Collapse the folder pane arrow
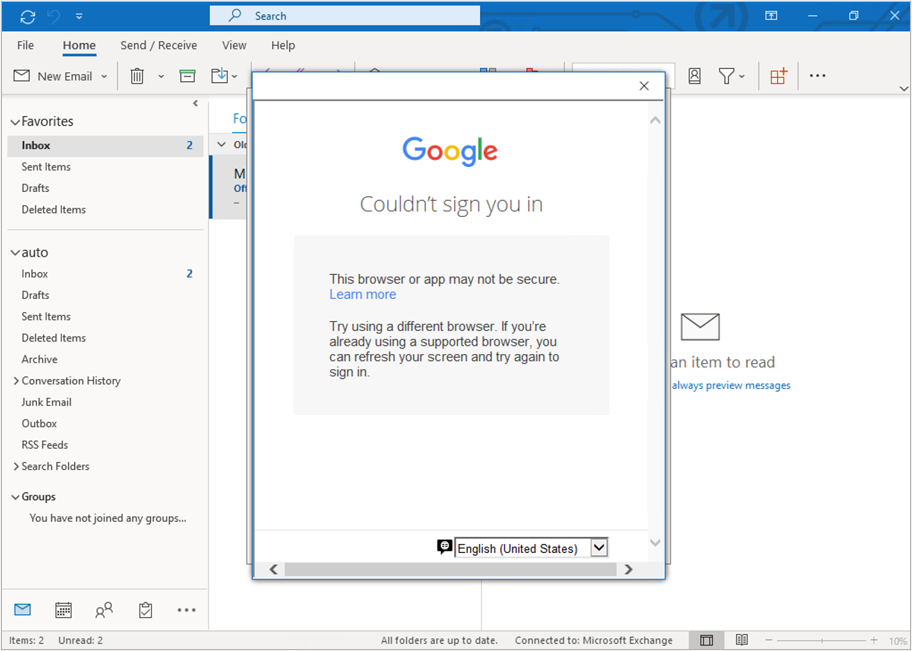Screen dimensions: 912x651 [x=195, y=103]
